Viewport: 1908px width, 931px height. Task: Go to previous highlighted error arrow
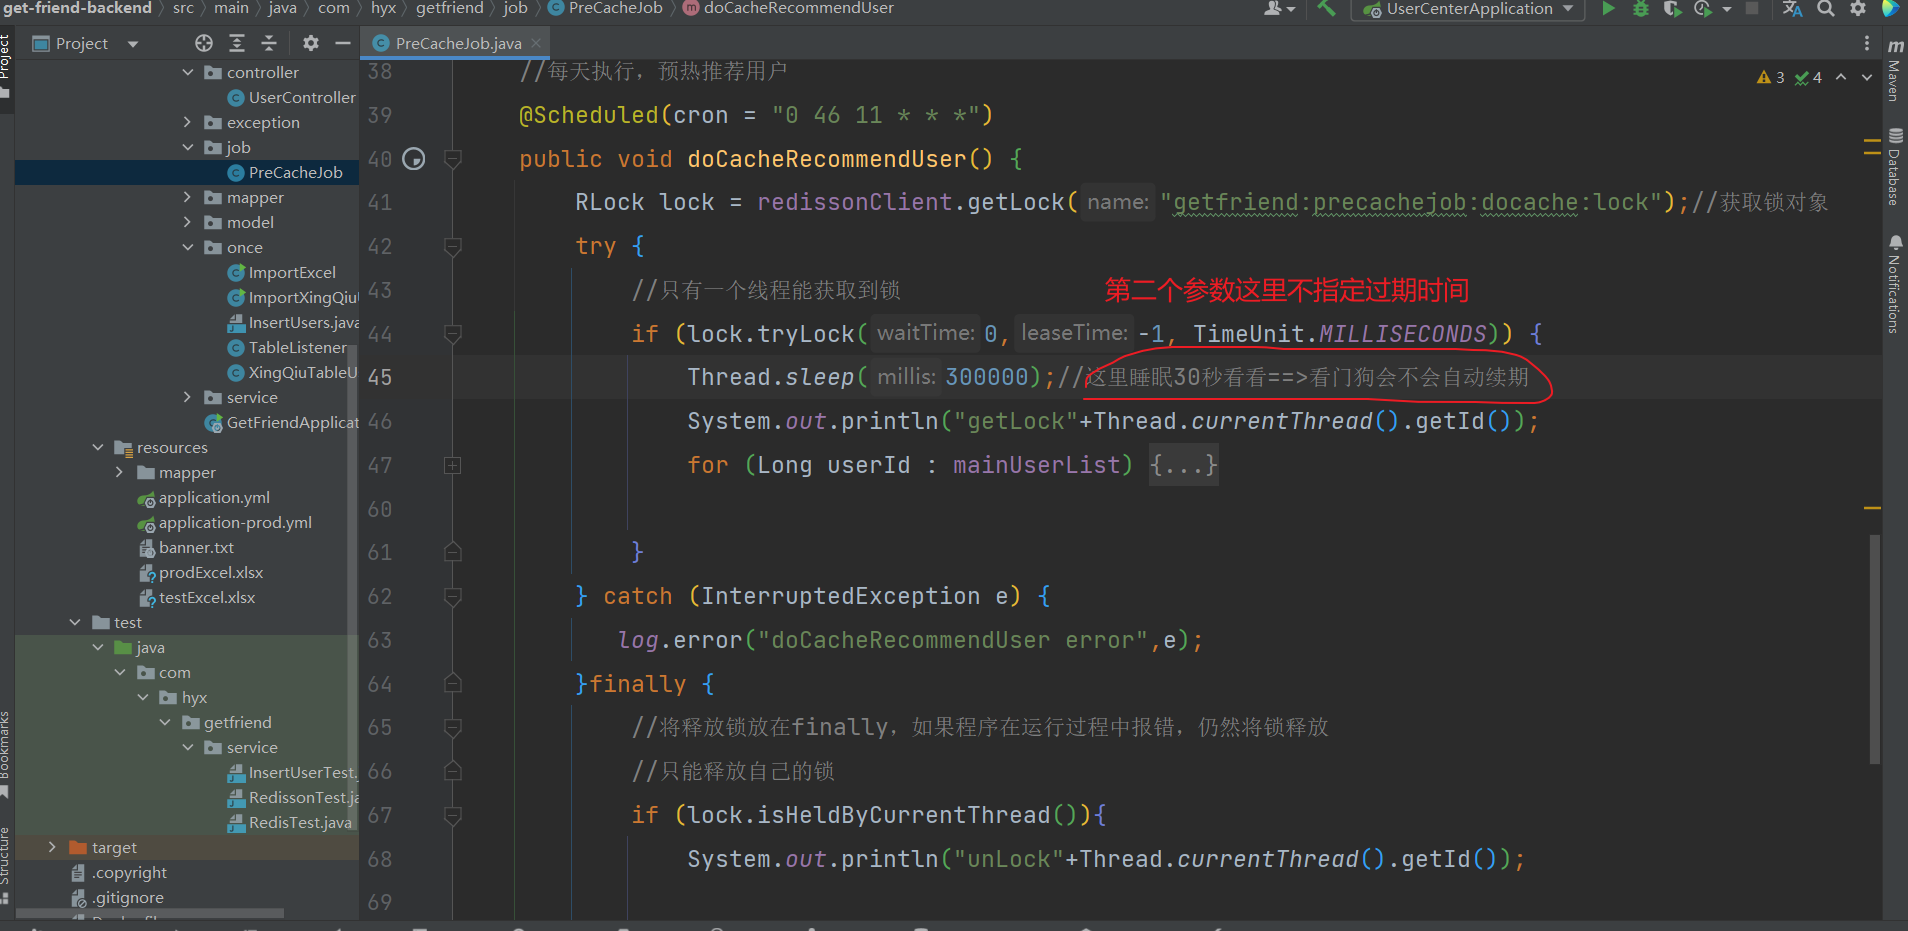tap(1841, 77)
